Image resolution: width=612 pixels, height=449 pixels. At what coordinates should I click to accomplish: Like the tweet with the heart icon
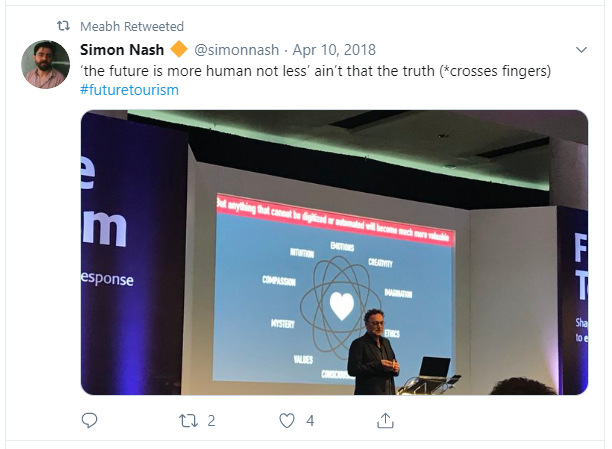pos(287,421)
